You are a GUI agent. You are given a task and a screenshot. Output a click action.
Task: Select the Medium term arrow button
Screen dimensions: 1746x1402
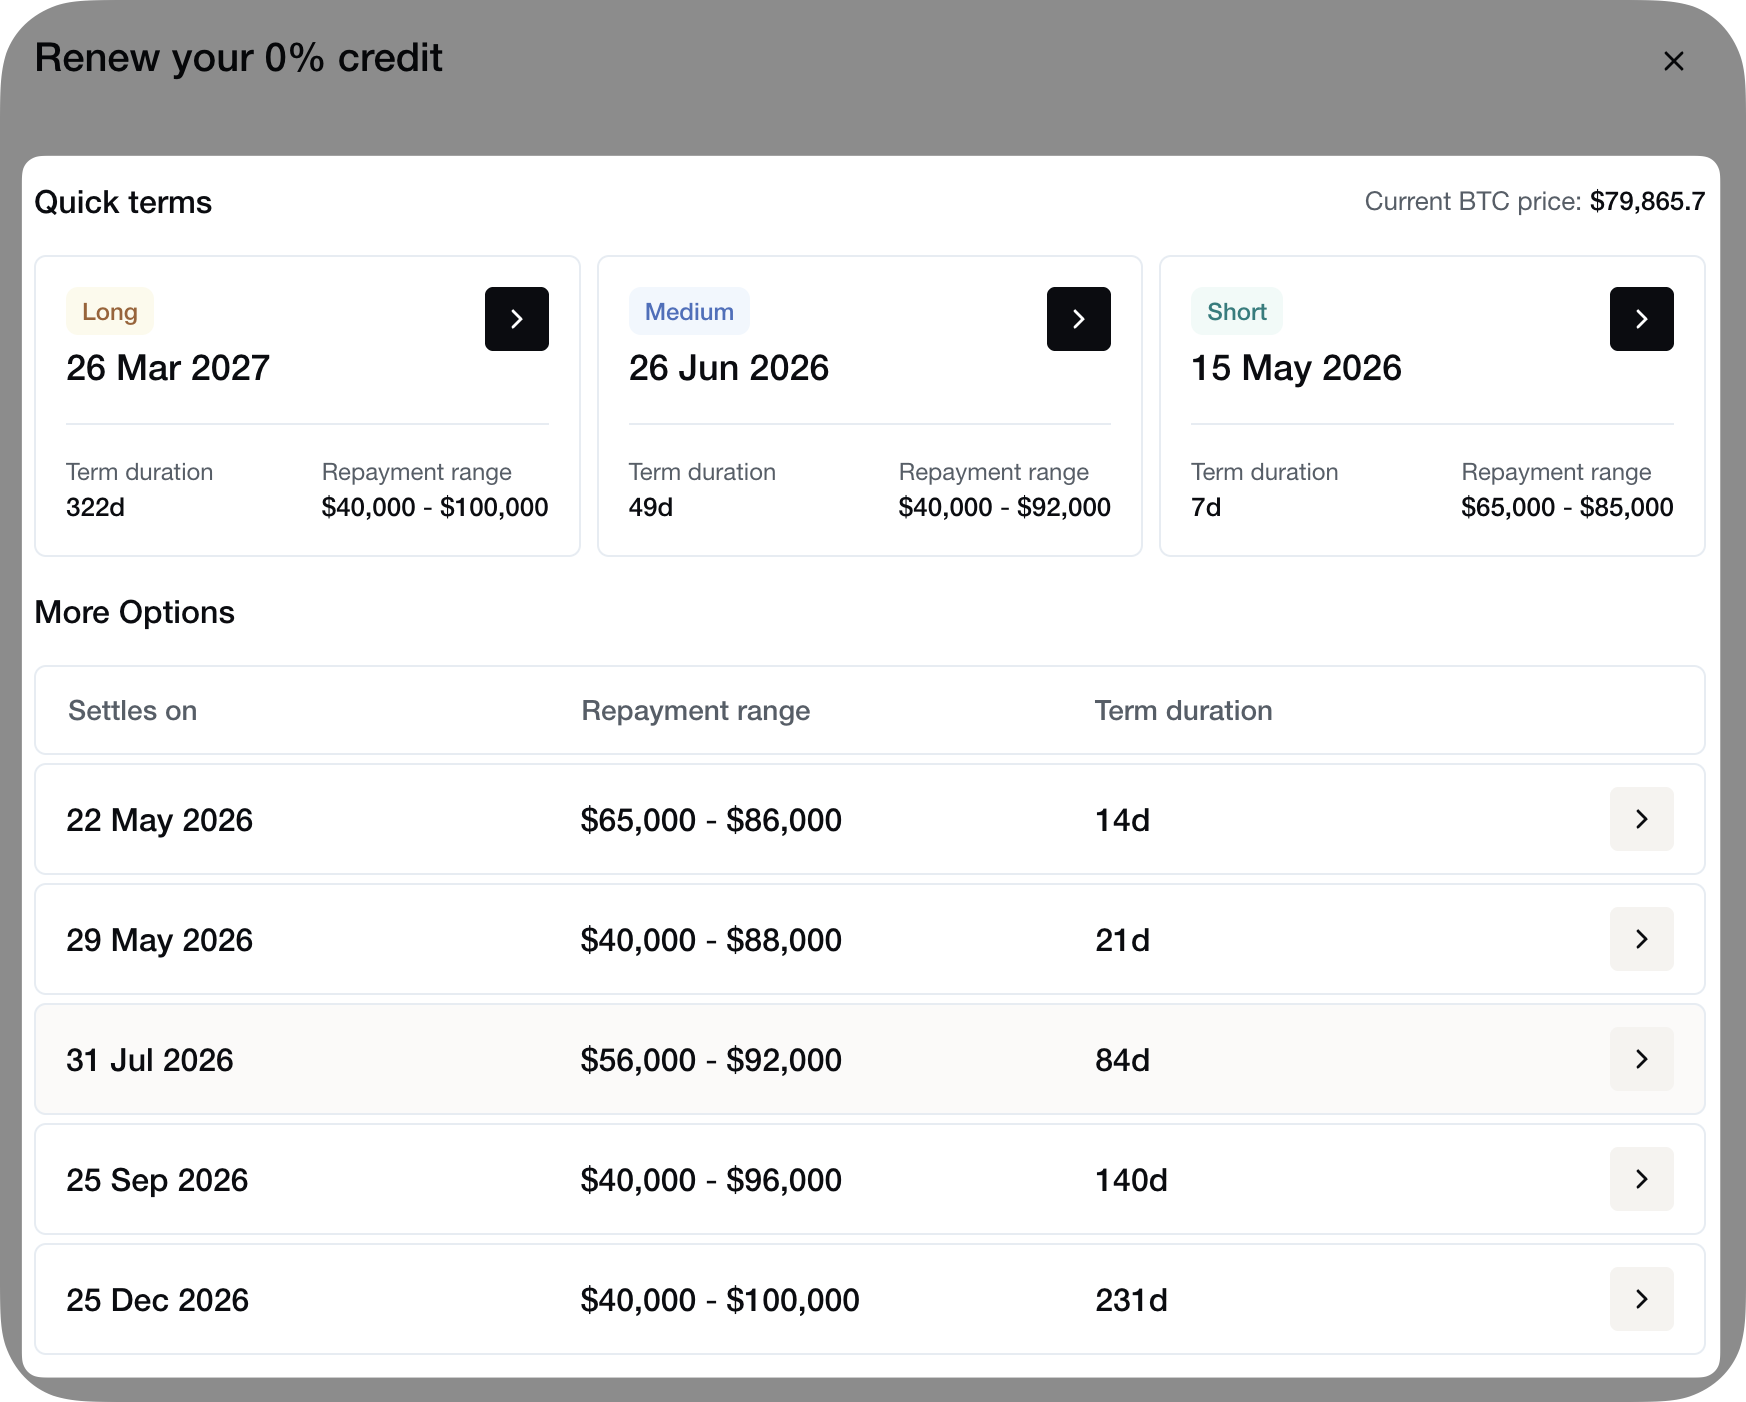[1079, 319]
